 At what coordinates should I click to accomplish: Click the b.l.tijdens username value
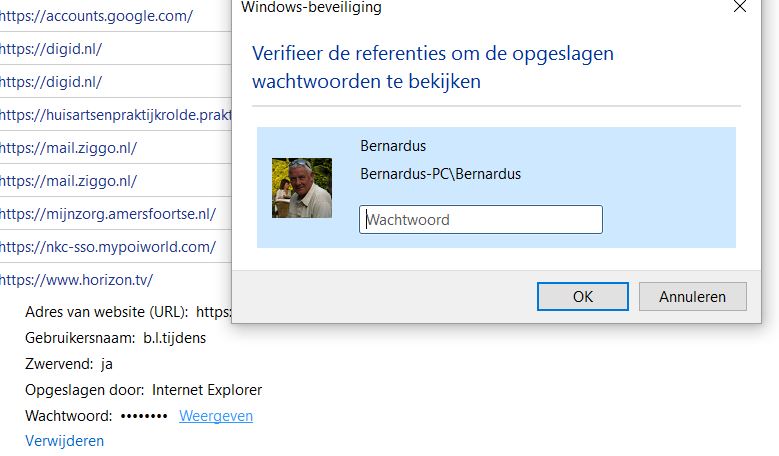point(174,338)
